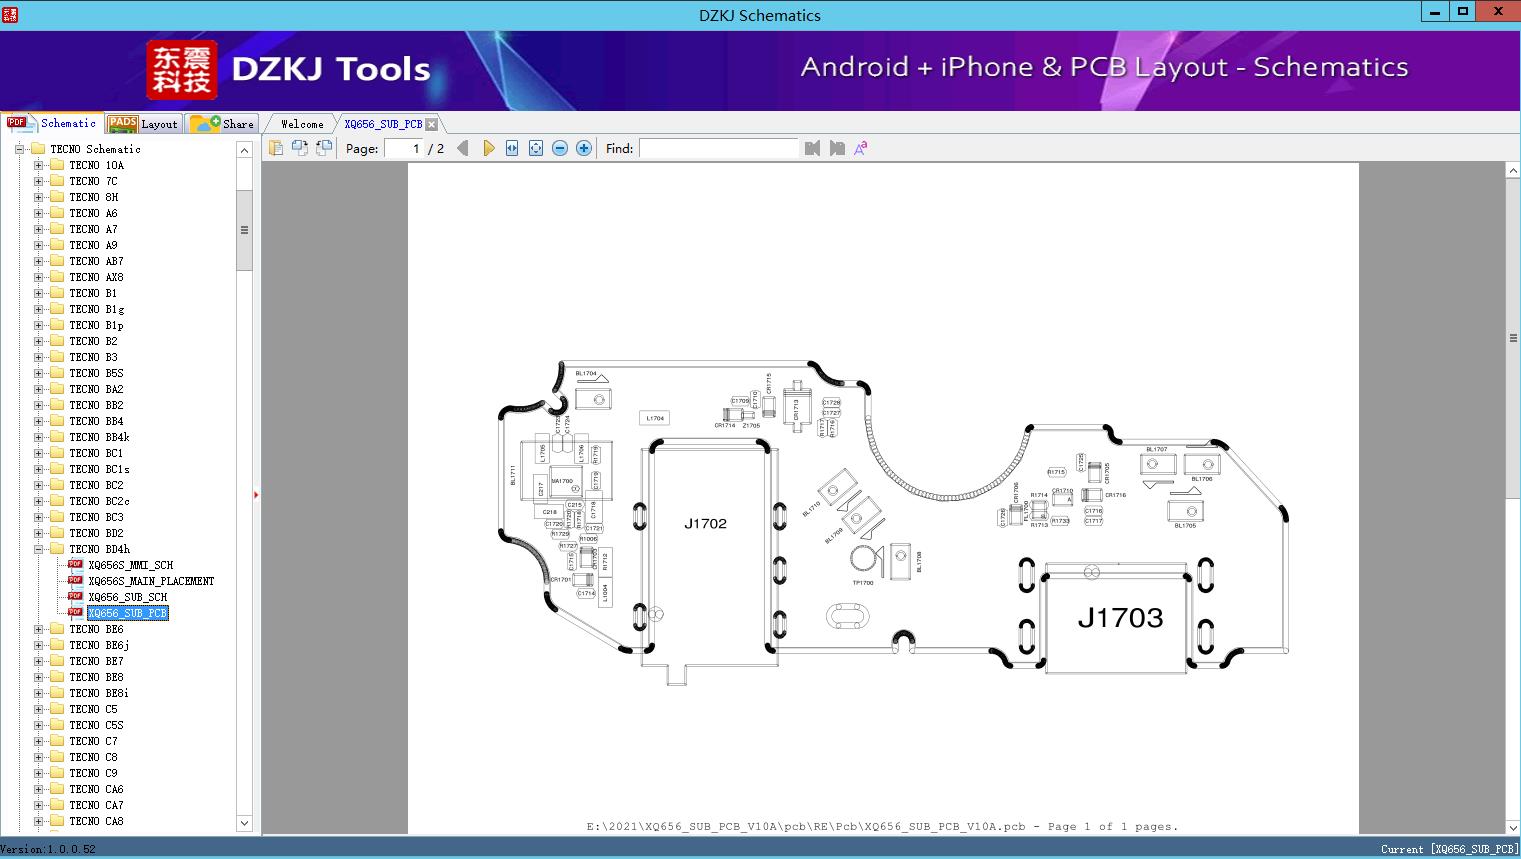Click the Current [XQ656_SUB_PCB] status text
1521x859 pixels.
point(1449,849)
